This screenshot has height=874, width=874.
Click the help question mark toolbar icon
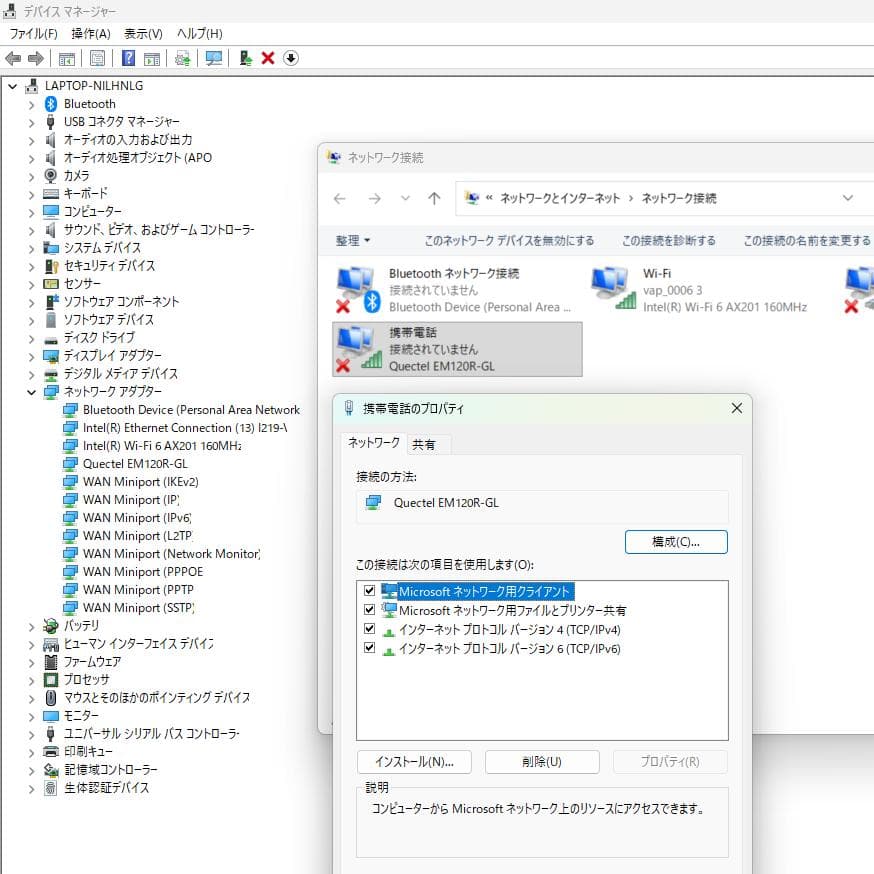pos(129,58)
